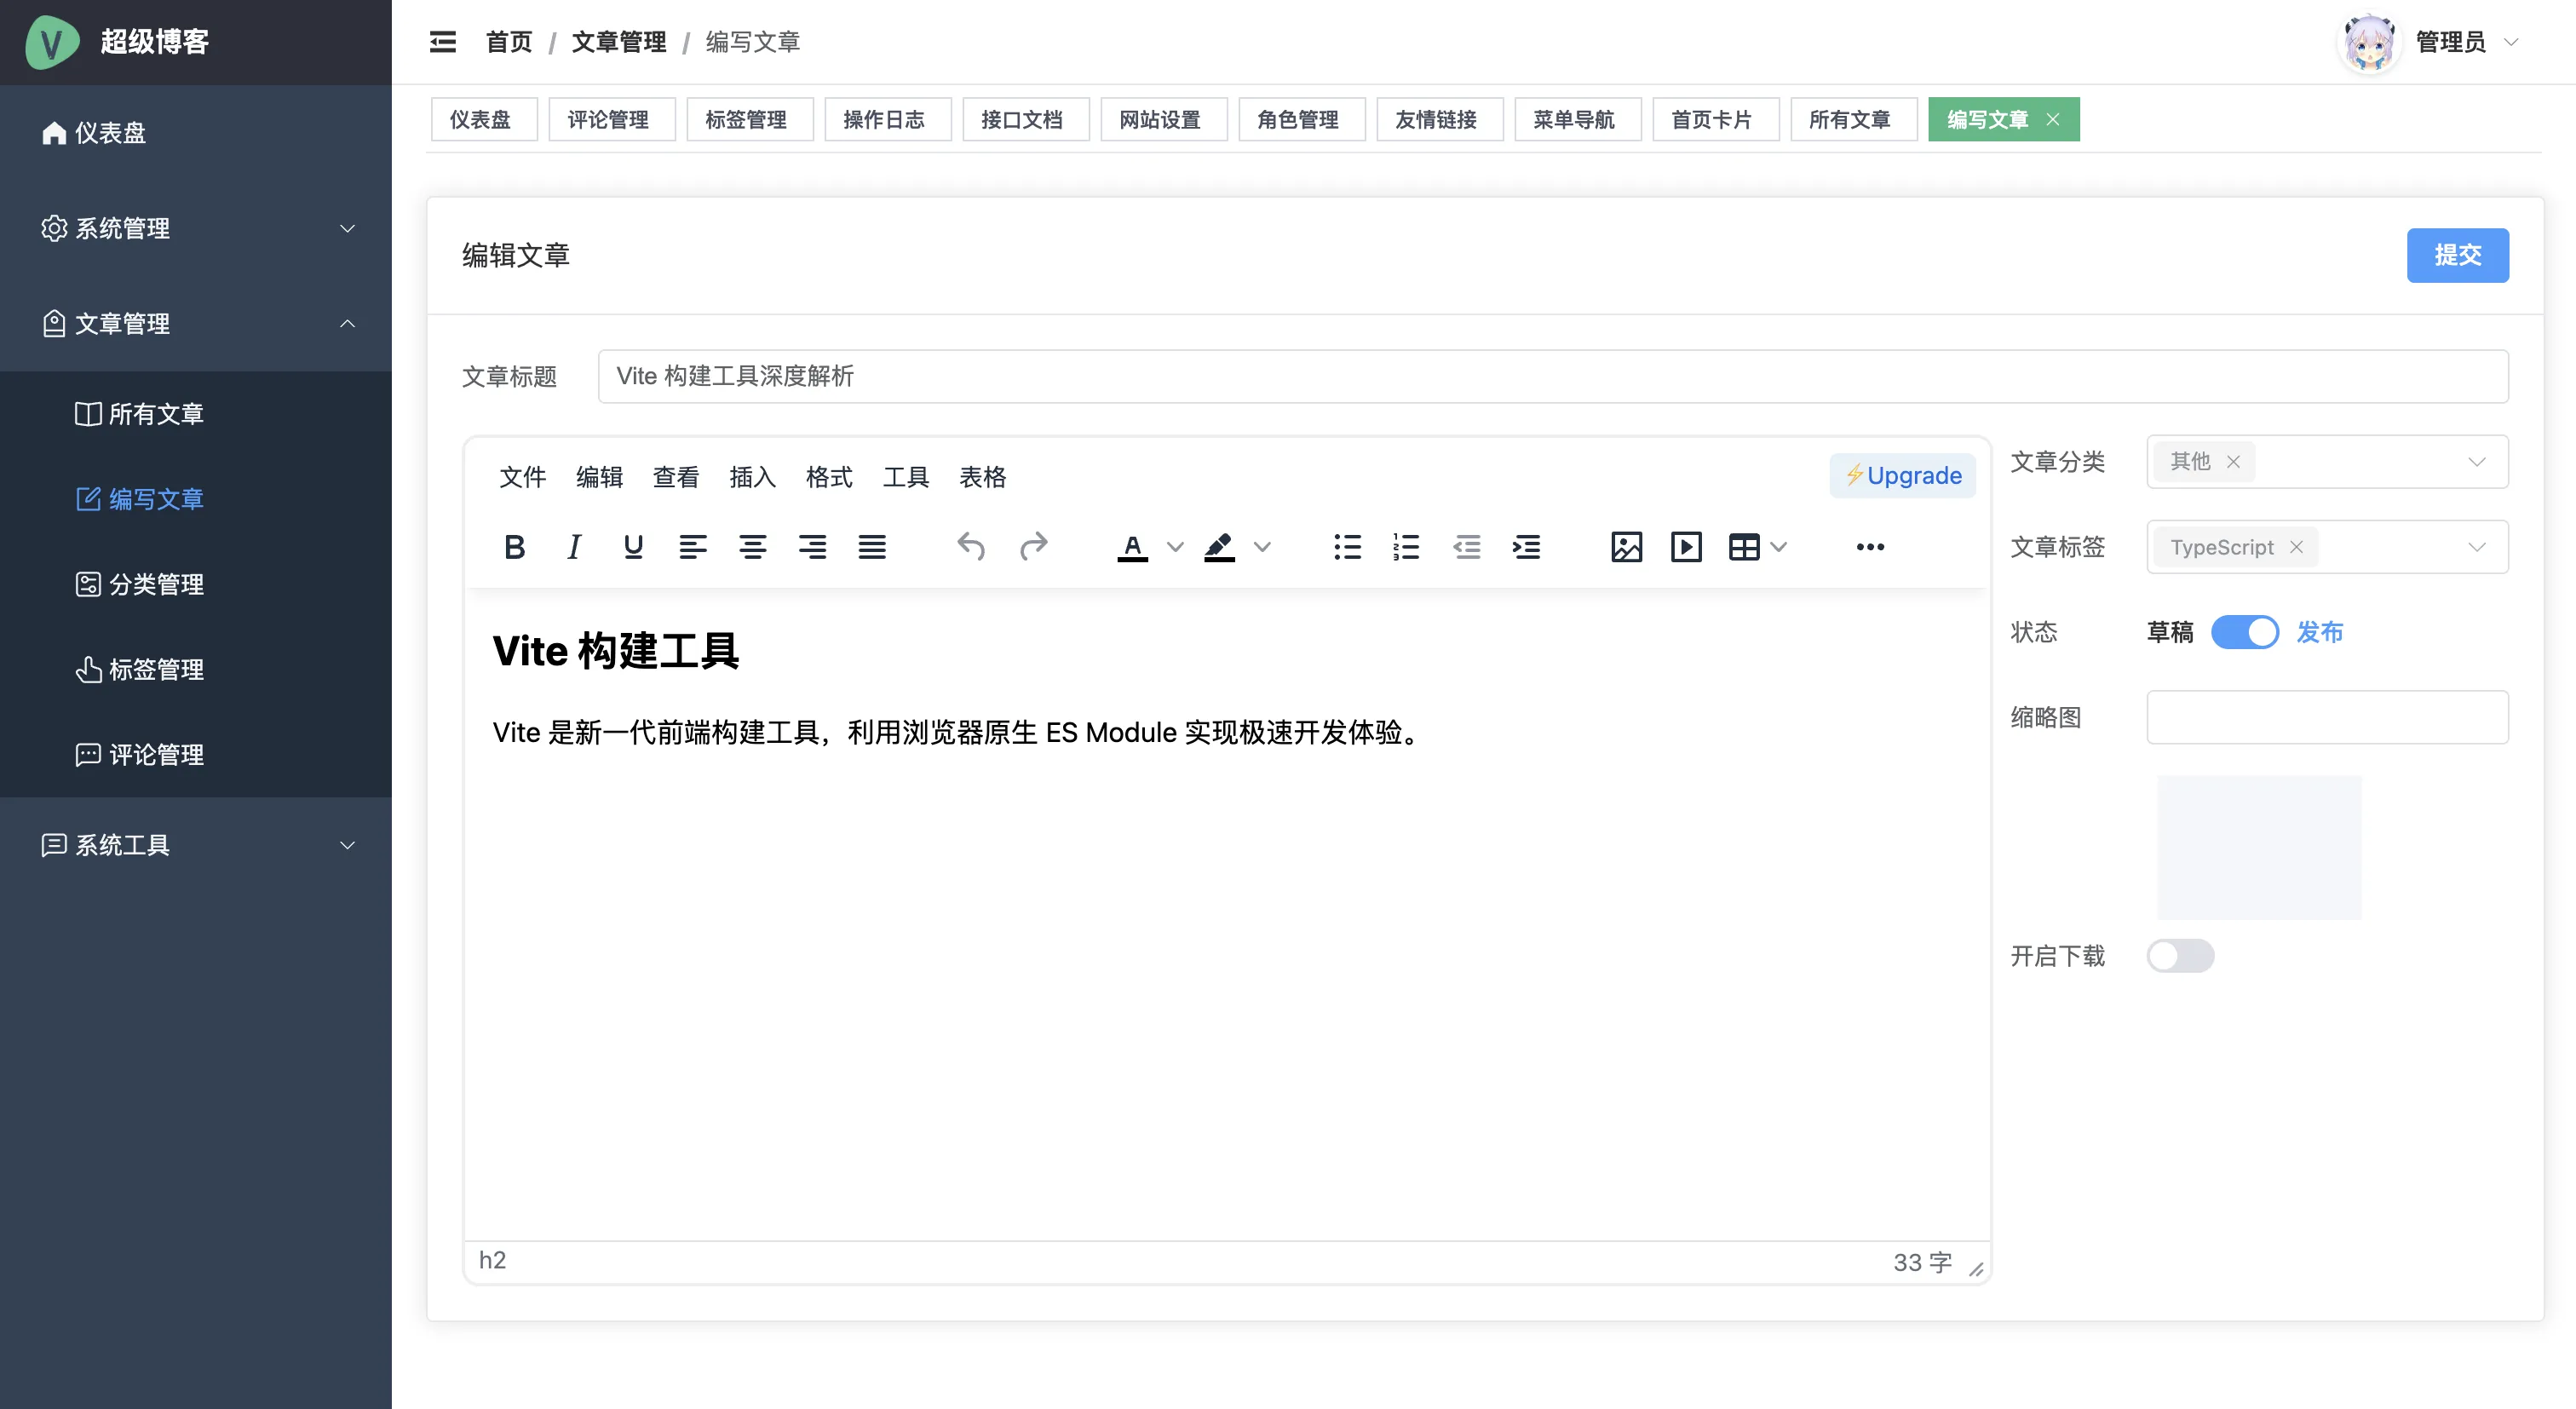Image resolution: width=2576 pixels, height=1409 pixels.
Task: Open the 文件 editor menu
Action: pos(522,477)
